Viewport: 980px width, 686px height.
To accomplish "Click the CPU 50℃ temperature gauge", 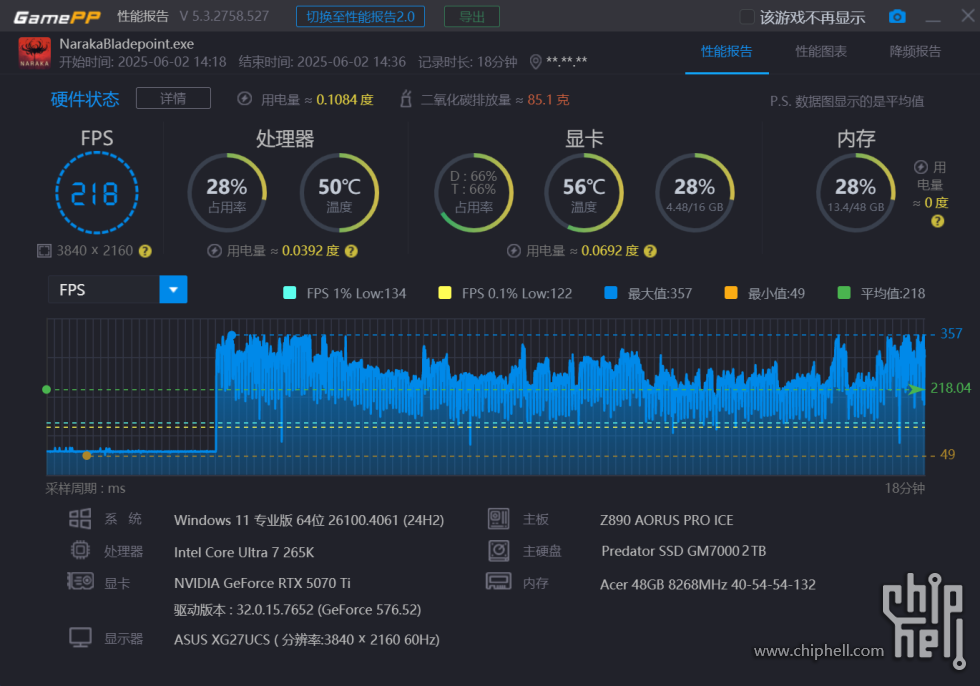I will coord(339,192).
